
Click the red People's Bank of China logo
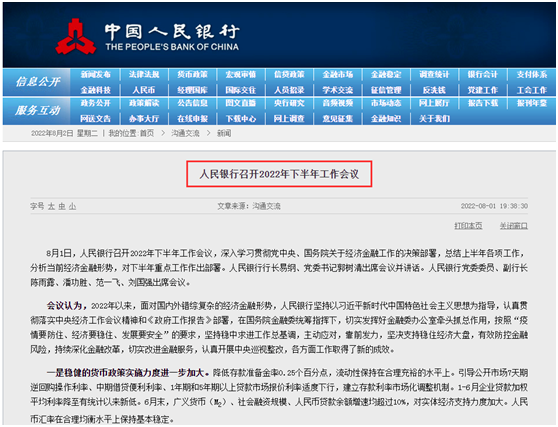(x=75, y=37)
